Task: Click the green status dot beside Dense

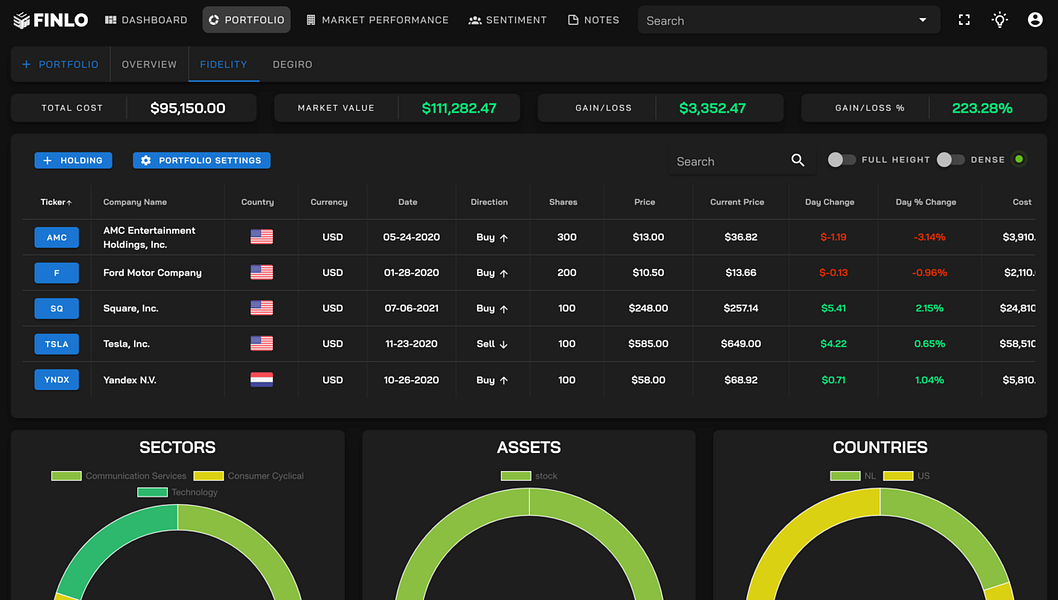Action: (x=1019, y=160)
